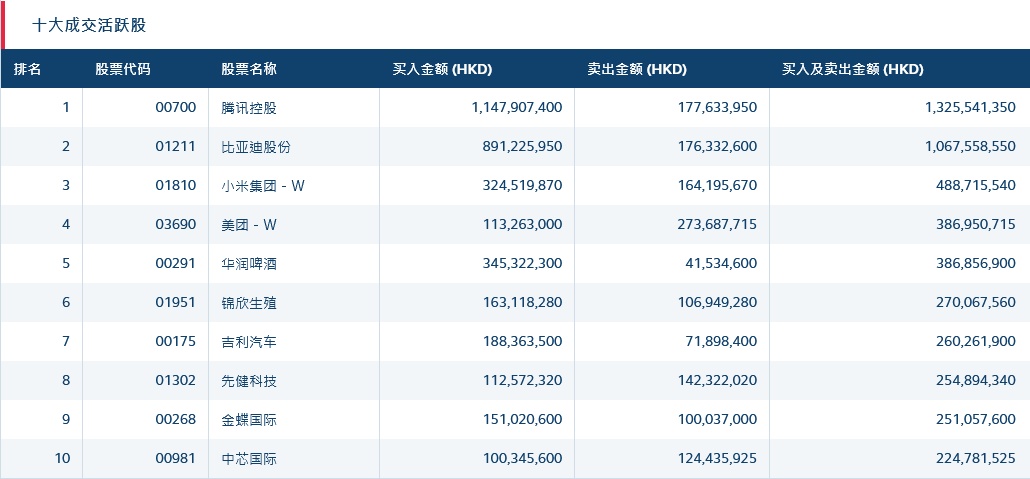The width and height of the screenshot is (1030, 479).
Task: Click stock name 华润啤酒
Action: [249, 264]
